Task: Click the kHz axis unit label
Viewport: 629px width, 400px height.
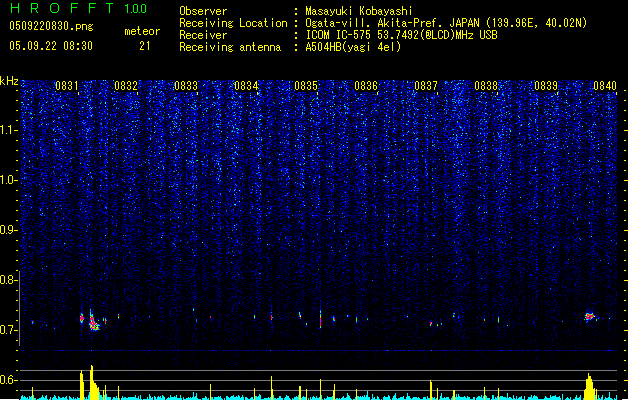Action: [9, 81]
